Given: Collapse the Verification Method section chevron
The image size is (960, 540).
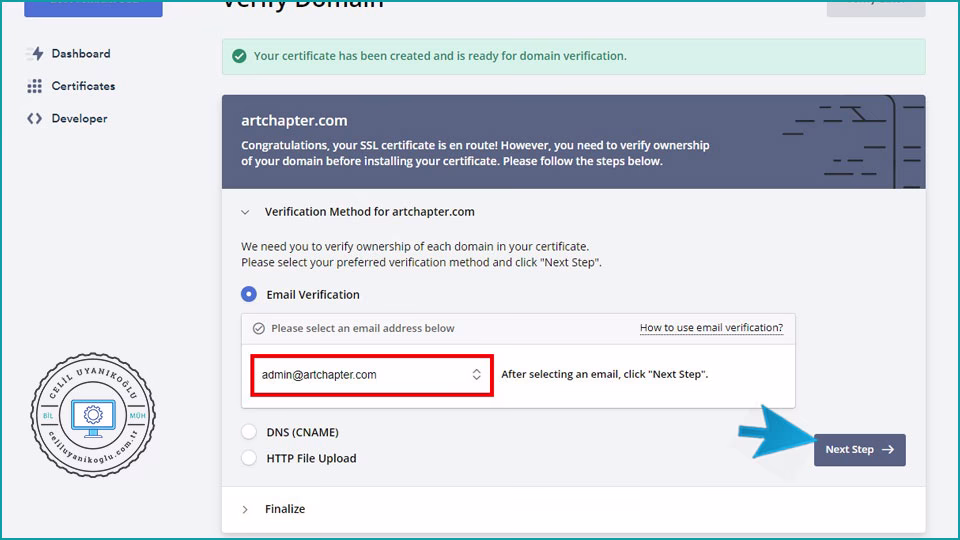Looking at the screenshot, I should (246, 212).
